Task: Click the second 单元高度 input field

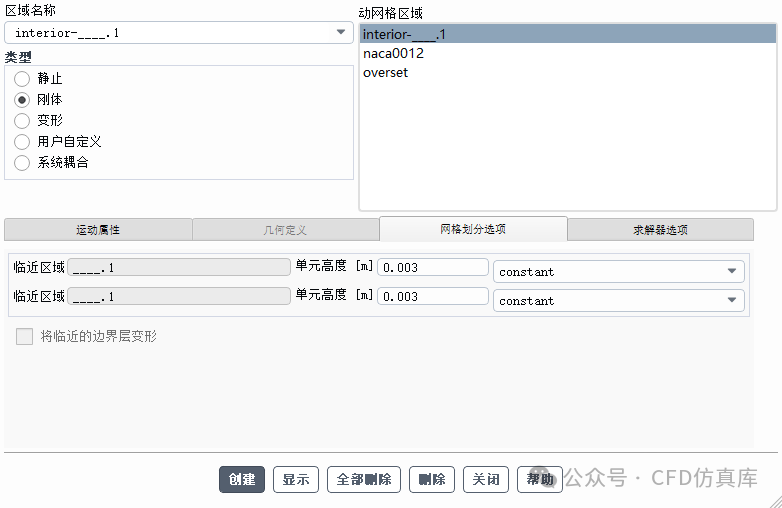Action: (x=433, y=296)
